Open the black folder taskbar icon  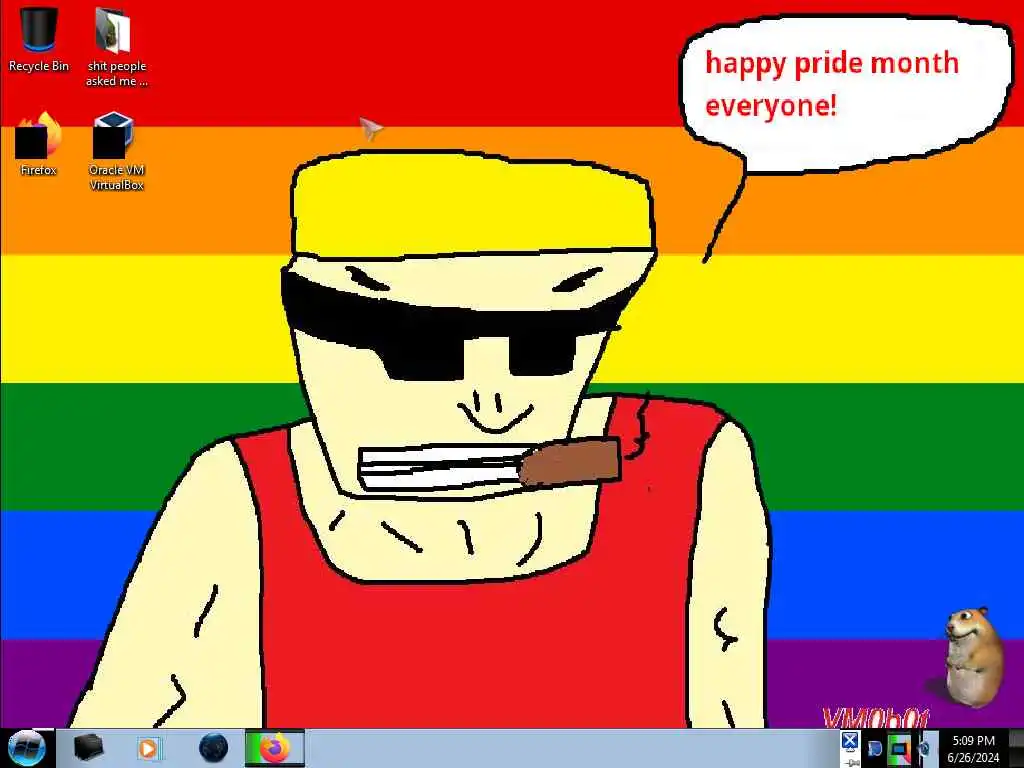(x=89, y=748)
